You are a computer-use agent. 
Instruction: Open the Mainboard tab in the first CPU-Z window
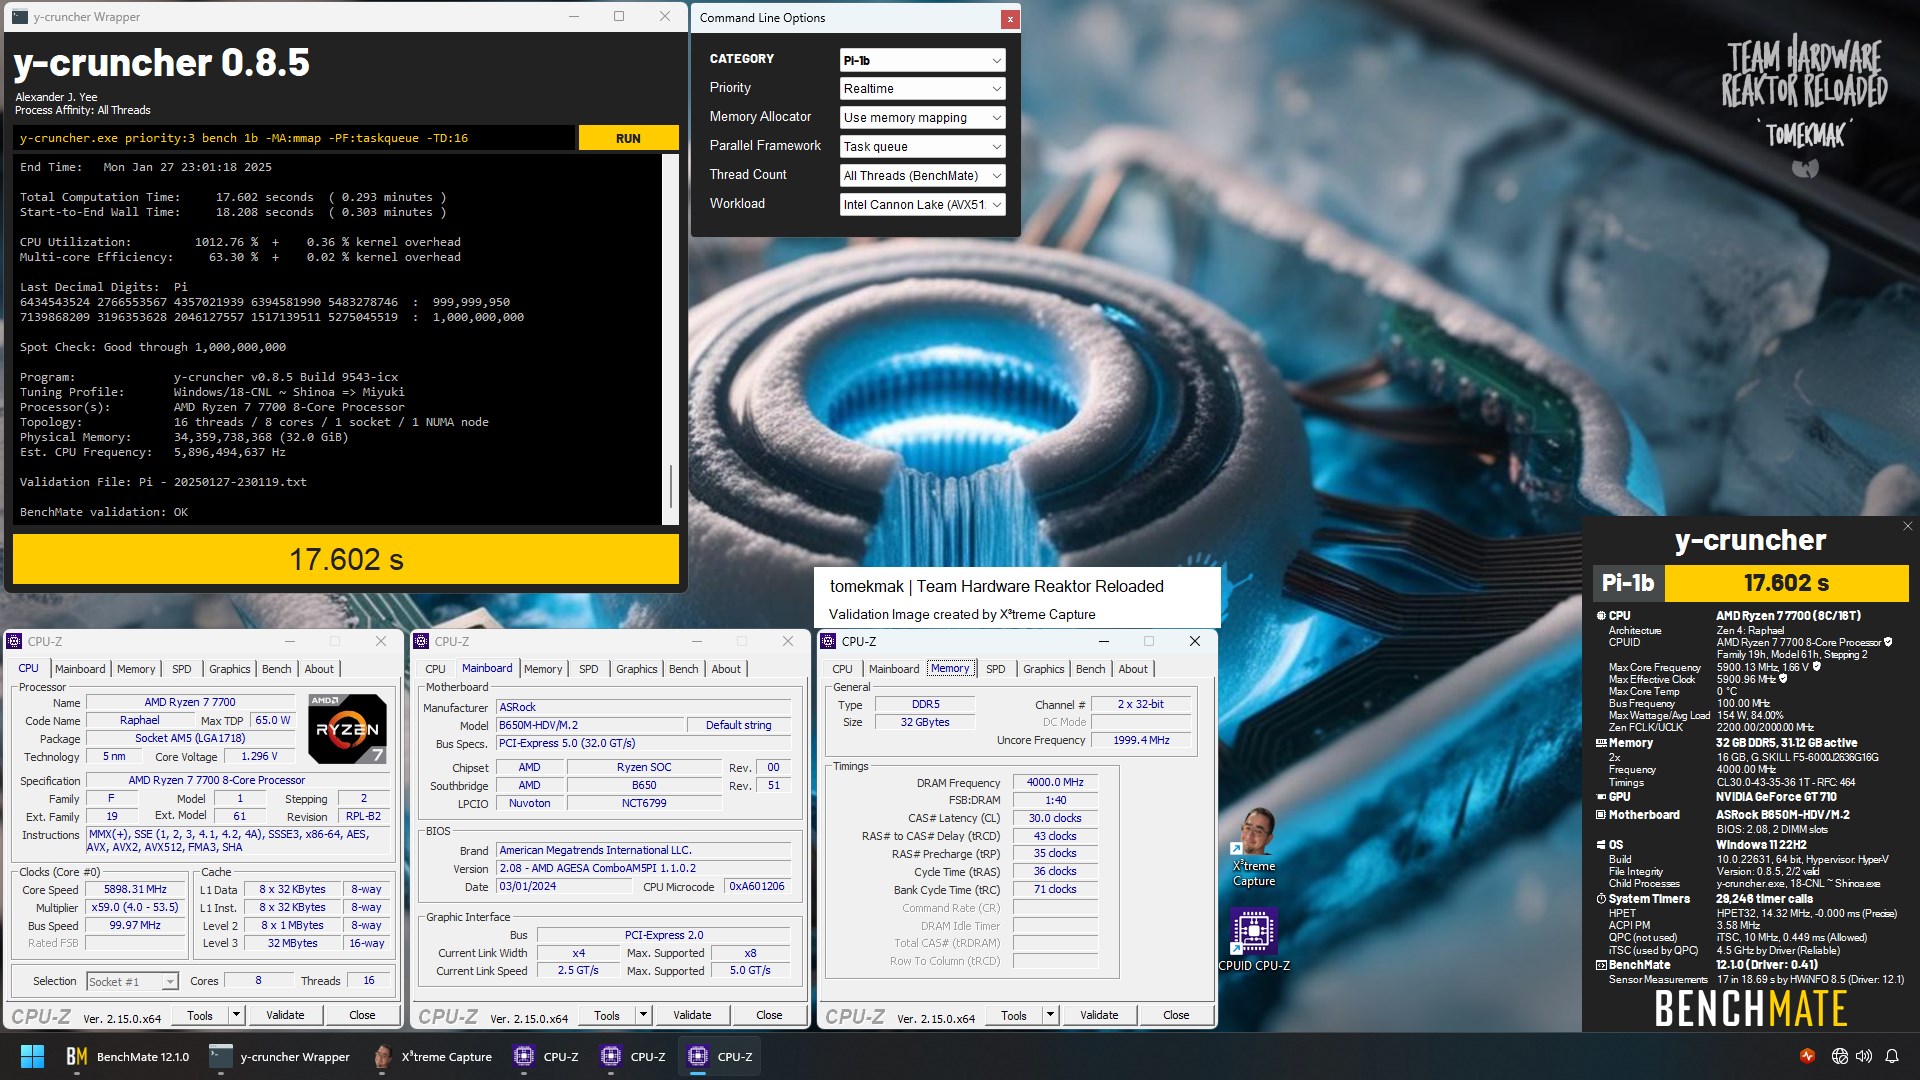(80, 669)
